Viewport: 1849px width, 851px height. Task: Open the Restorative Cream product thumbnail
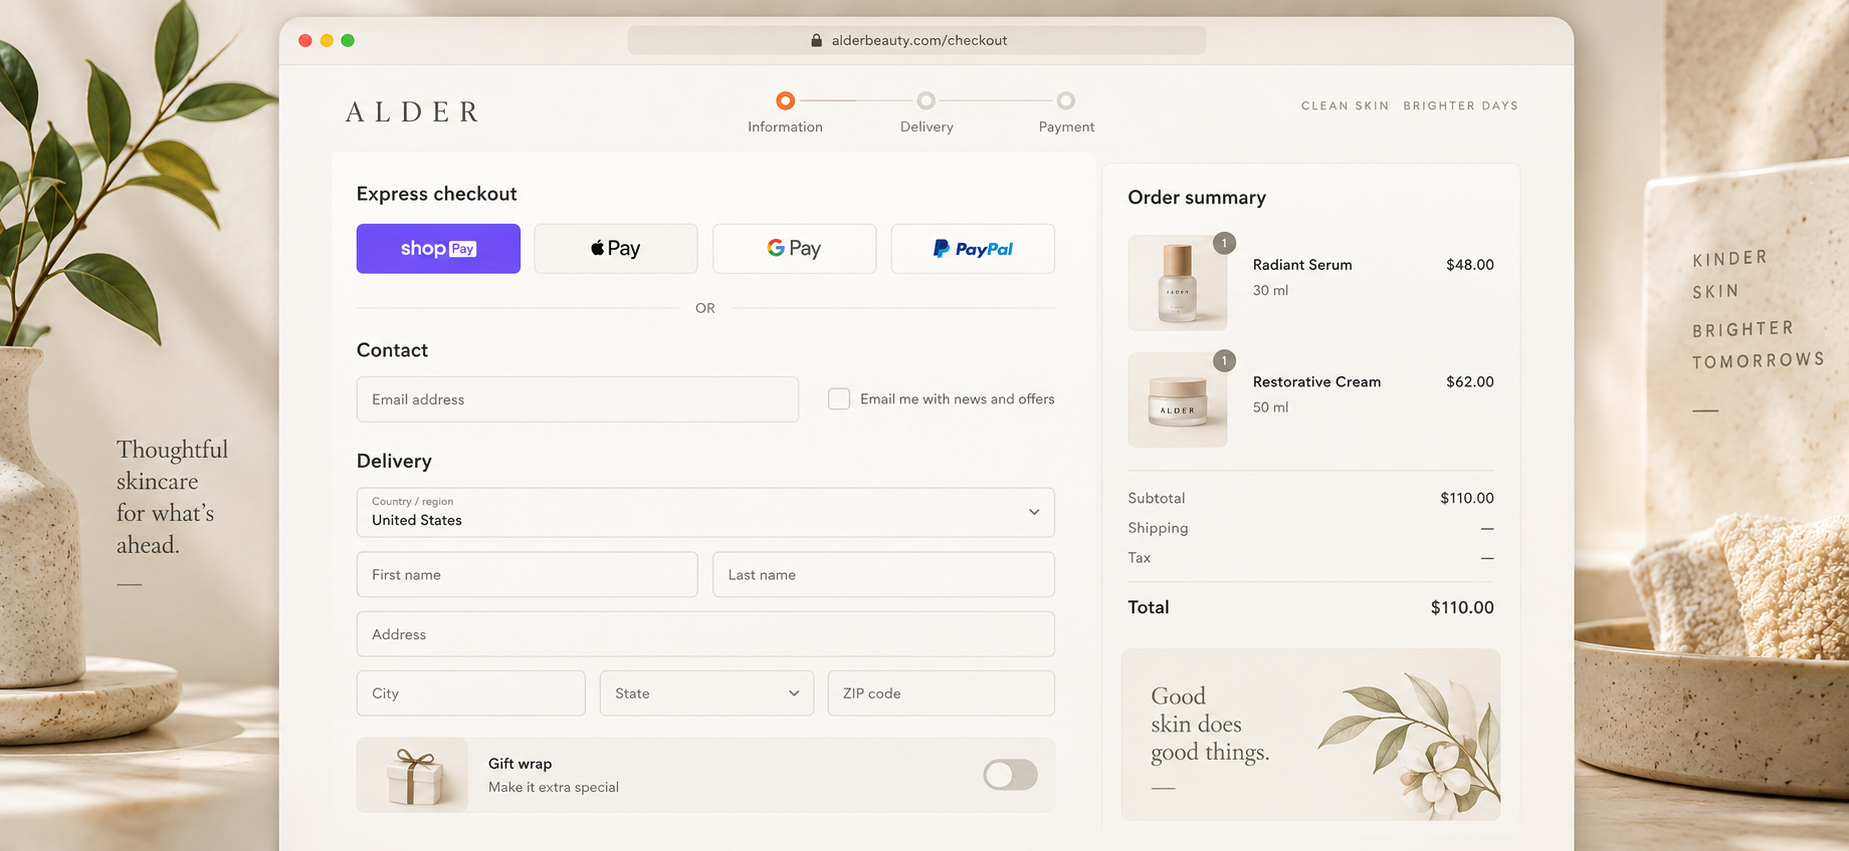(x=1177, y=400)
